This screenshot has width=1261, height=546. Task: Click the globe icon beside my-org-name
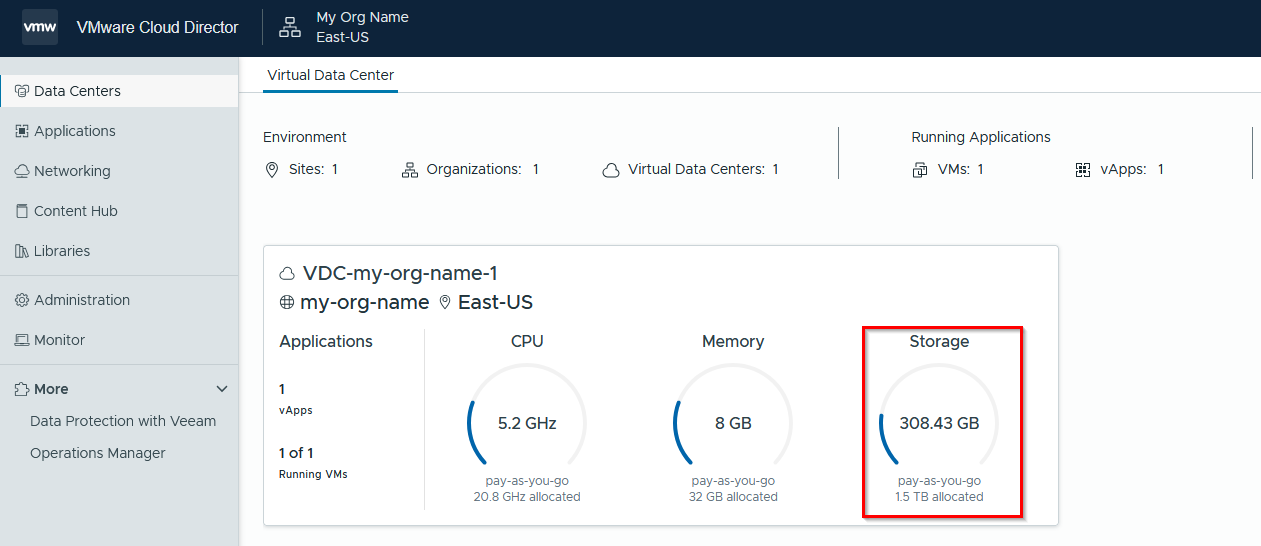(x=287, y=302)
